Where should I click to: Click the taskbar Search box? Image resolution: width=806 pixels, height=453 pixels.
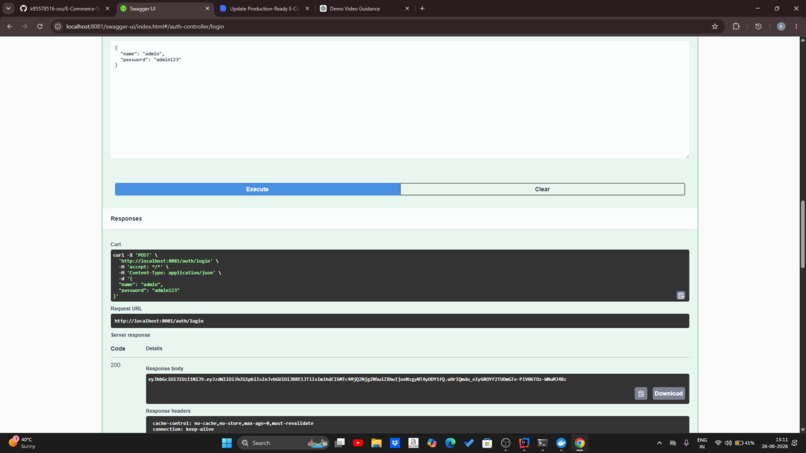(283, 443)
